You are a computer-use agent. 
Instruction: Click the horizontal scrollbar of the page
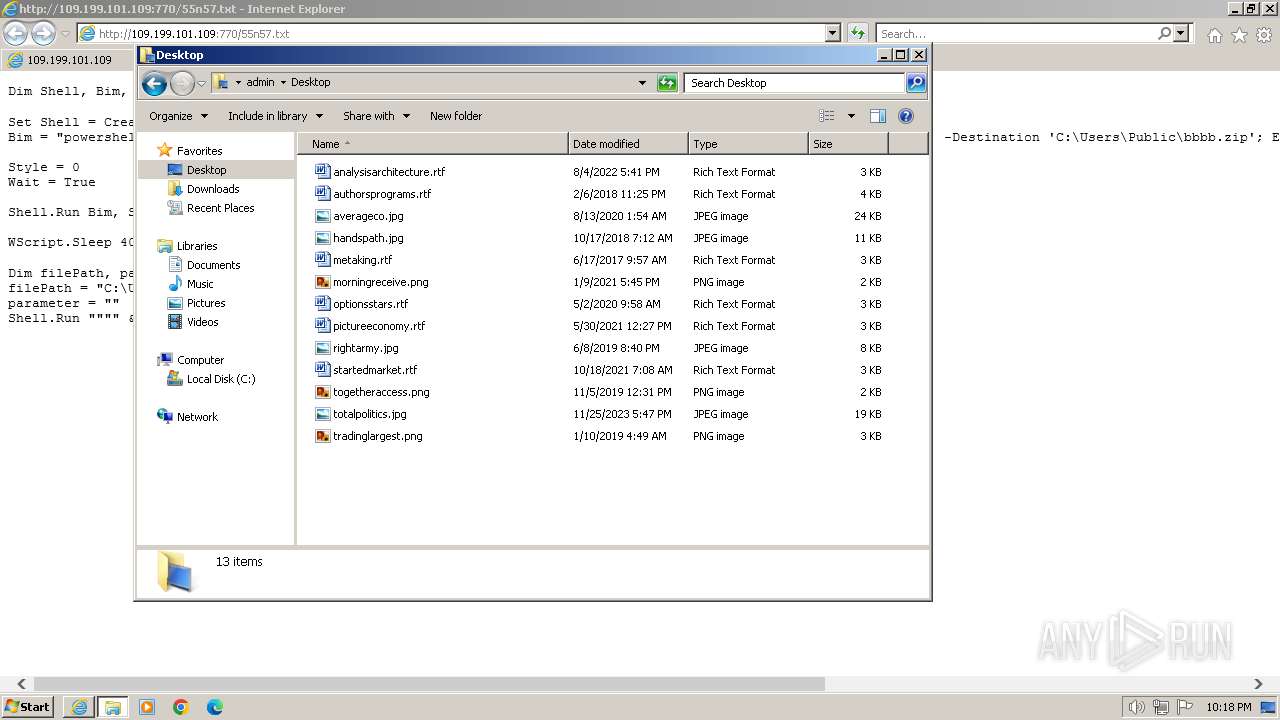(429, 685)
